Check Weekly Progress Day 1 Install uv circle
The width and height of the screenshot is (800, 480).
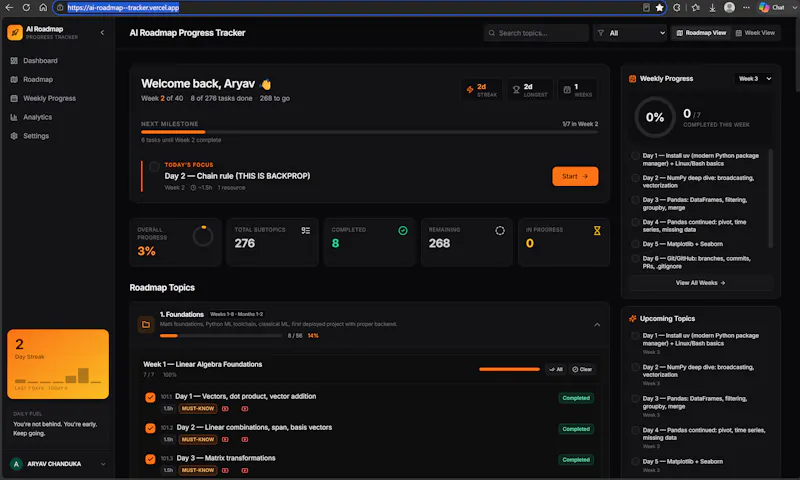pyautogui.click(x=635, y=156)
